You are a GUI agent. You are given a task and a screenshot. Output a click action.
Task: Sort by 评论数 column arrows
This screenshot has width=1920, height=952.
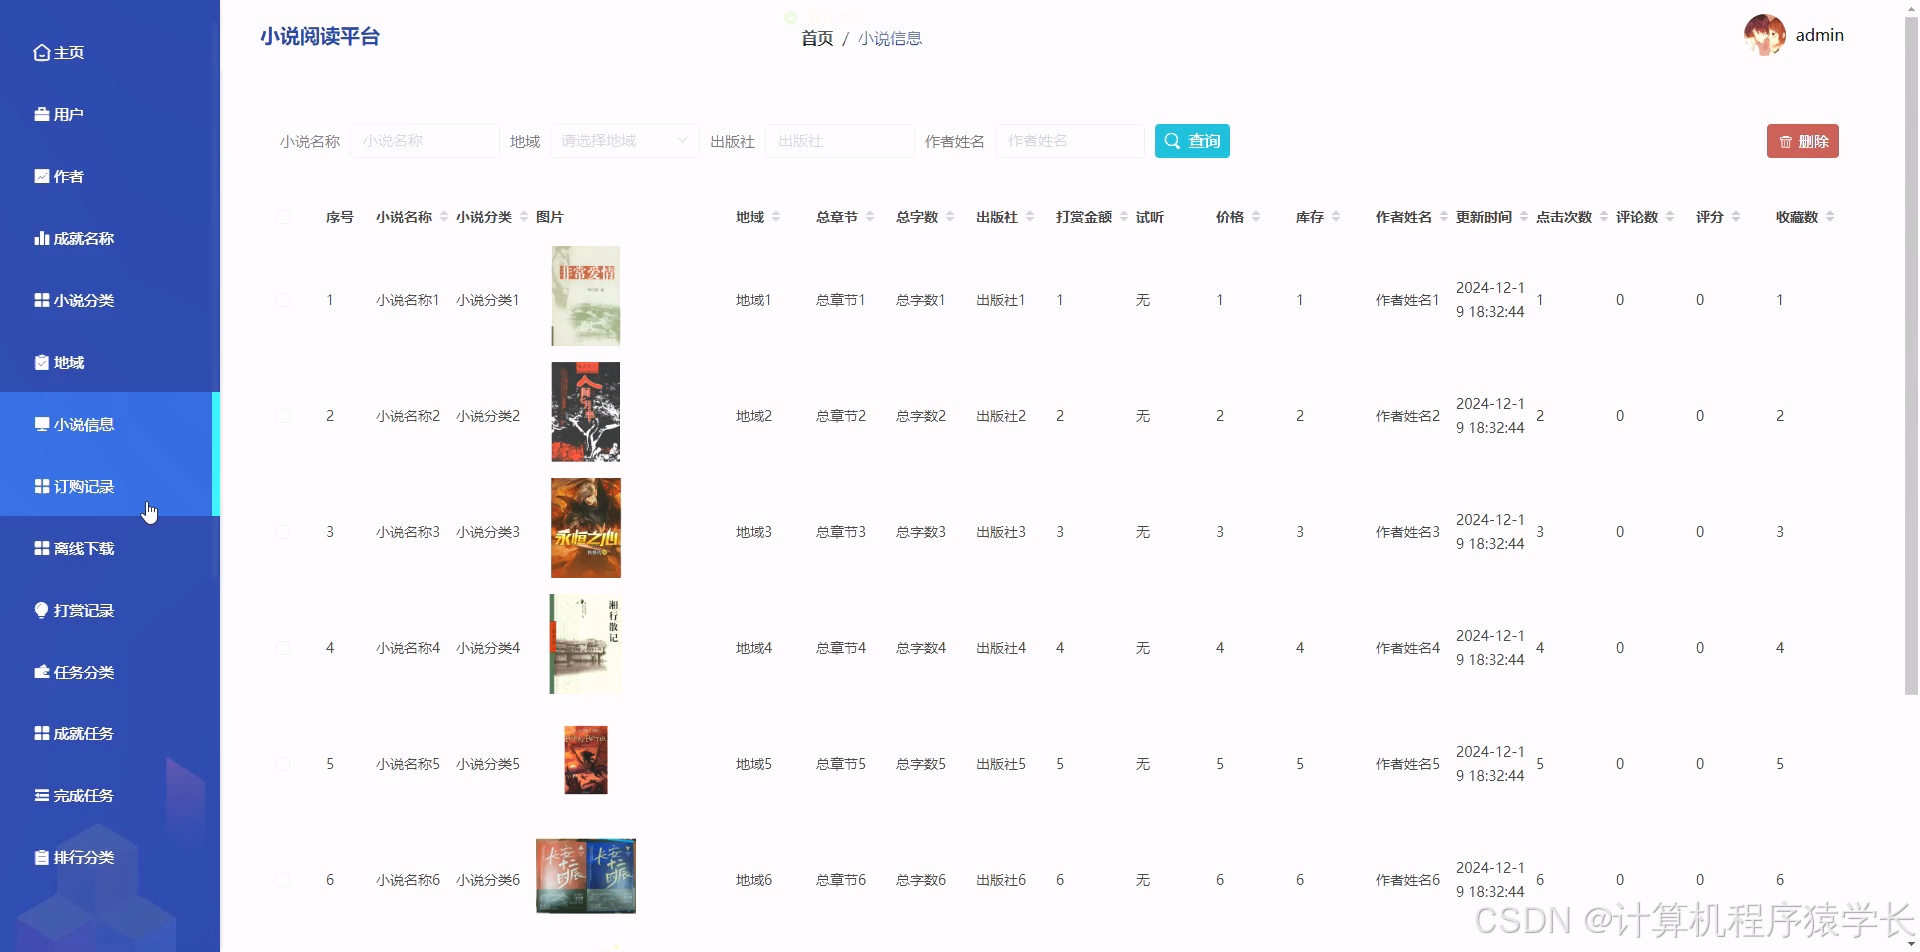[x=1670, y=217]
